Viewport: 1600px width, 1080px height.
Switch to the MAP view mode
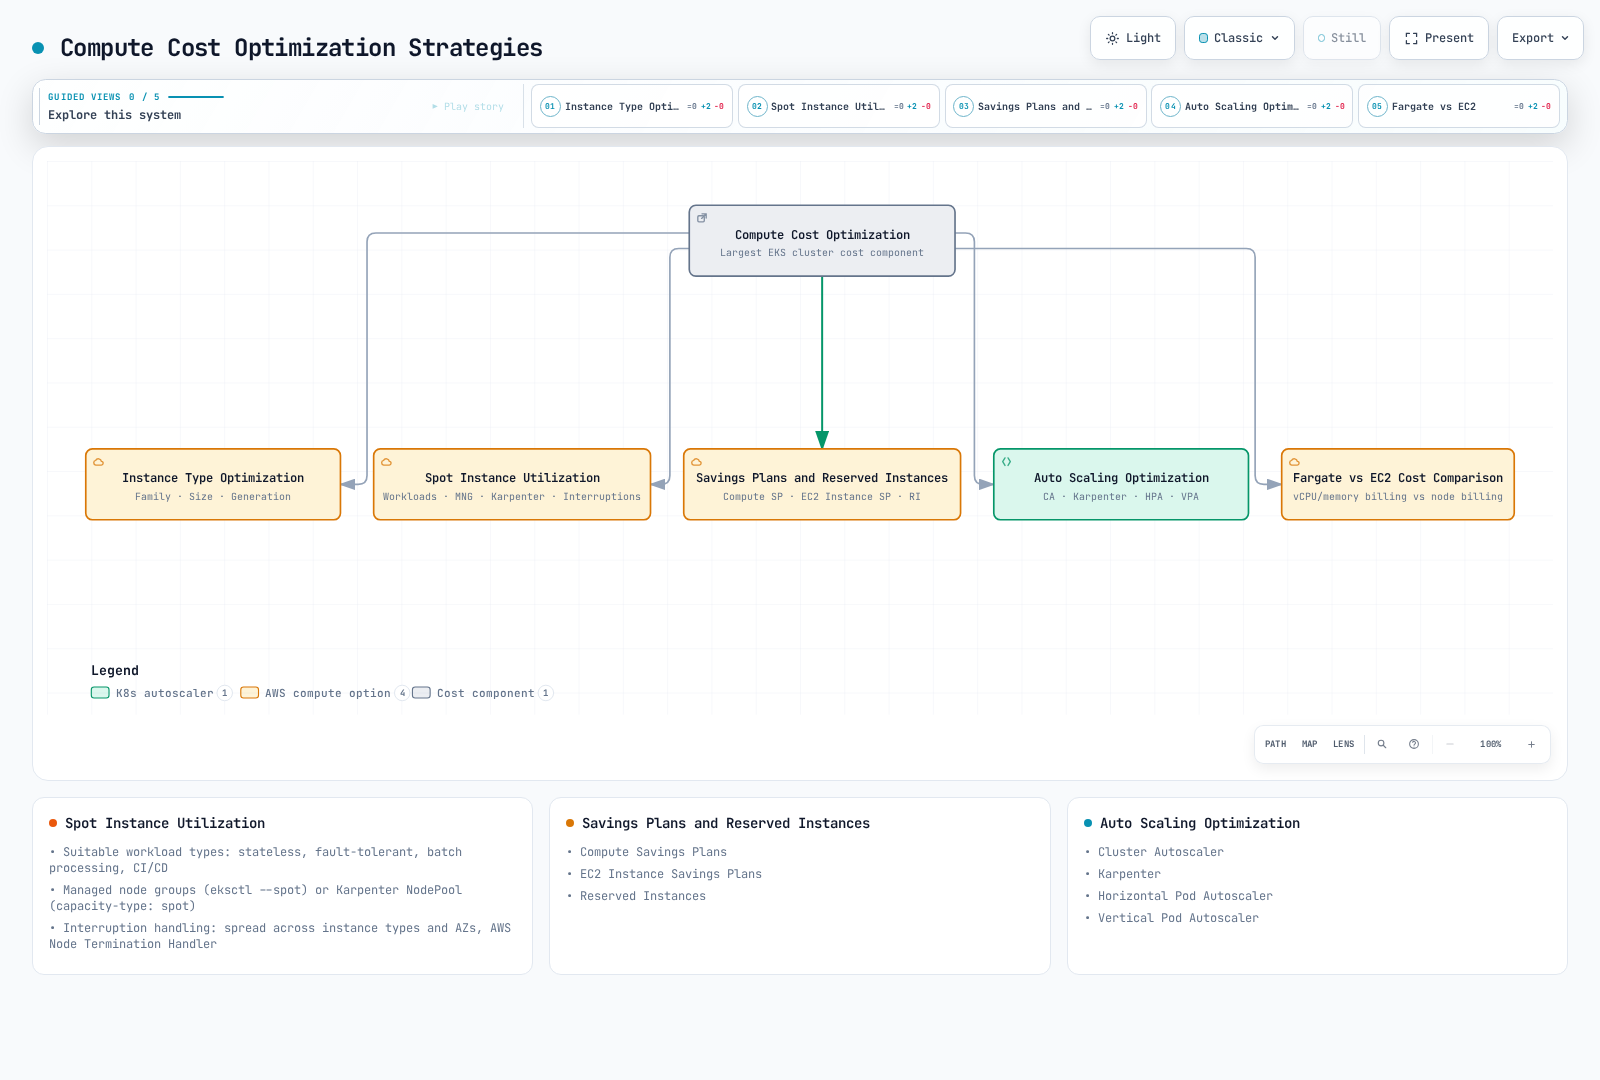(x=1309, y=744)
